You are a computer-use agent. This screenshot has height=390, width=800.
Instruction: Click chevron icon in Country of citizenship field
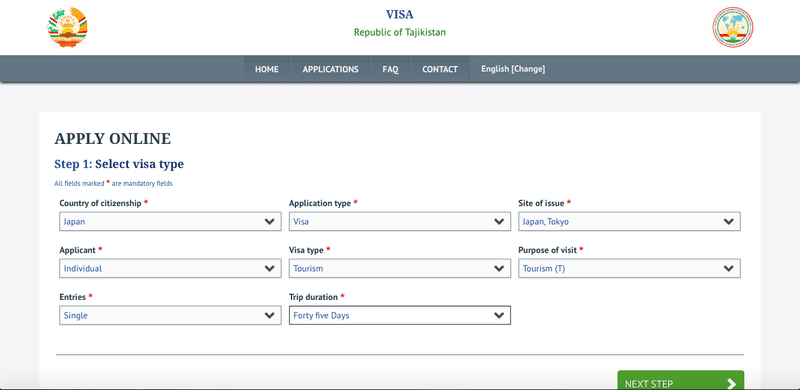point(269,222)
